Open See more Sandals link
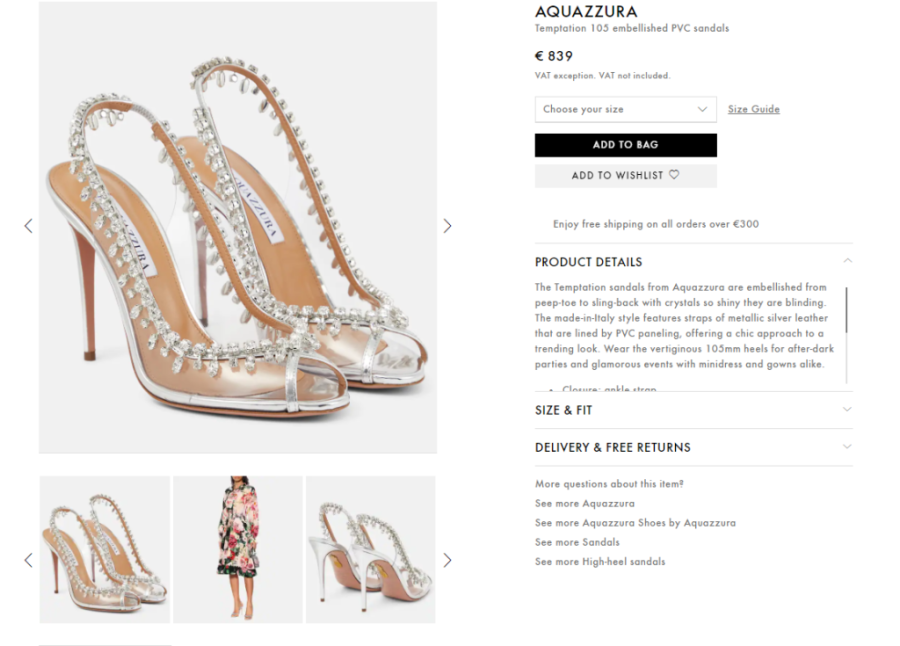The width and height of the screenshot is (900, 646). [577, 542]
